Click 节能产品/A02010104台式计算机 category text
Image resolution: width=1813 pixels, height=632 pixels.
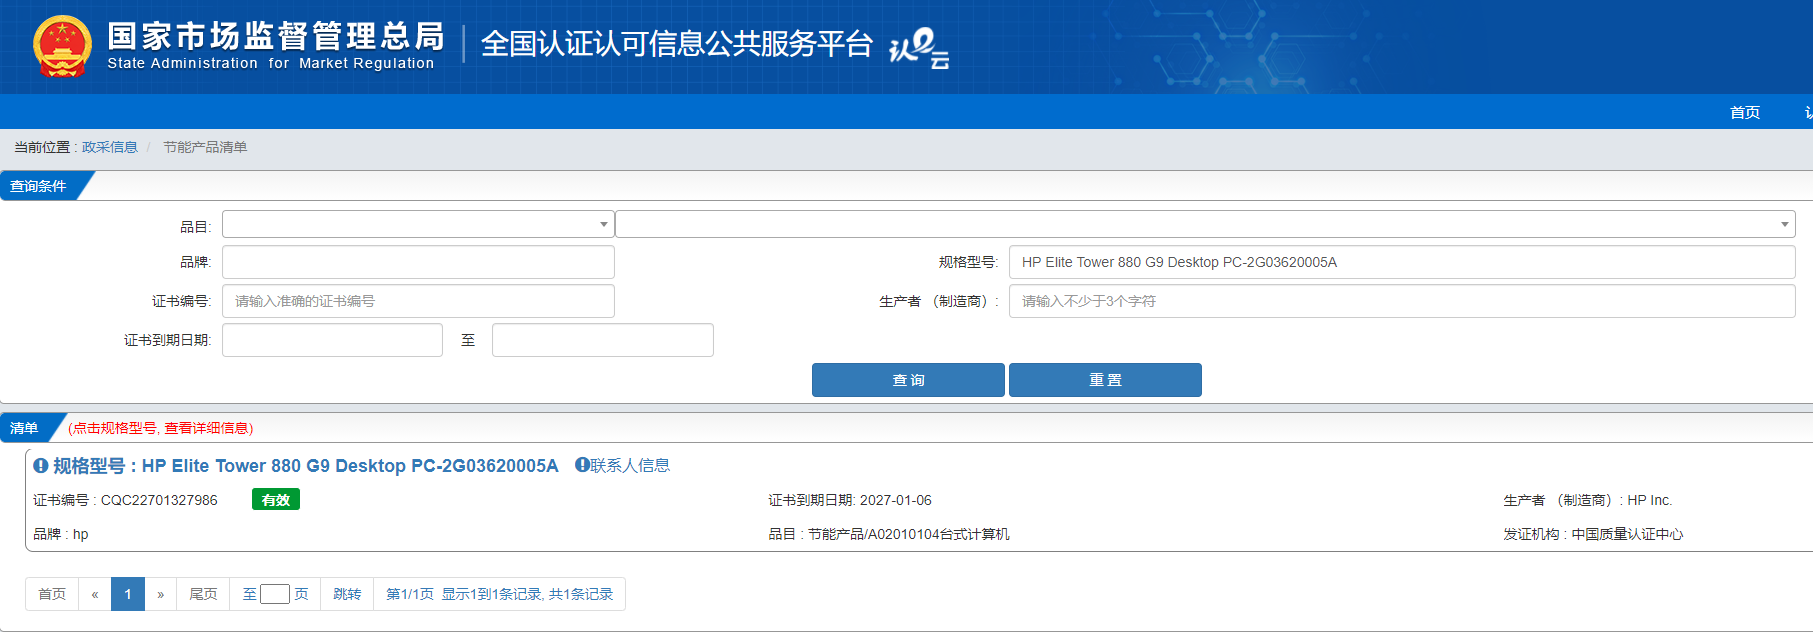(909, 534)
